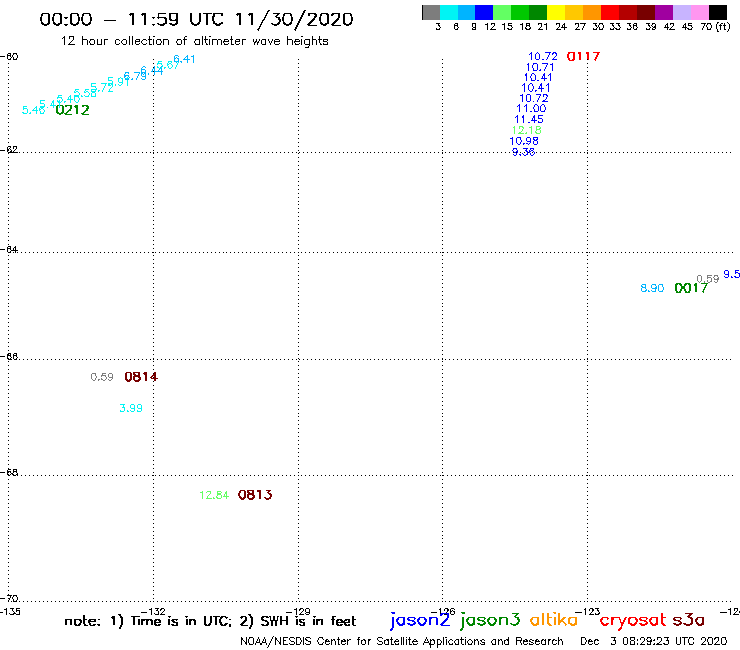Select the light green value '12.18'
This screenshot has width=740, height=650.
tap(527, 130)
